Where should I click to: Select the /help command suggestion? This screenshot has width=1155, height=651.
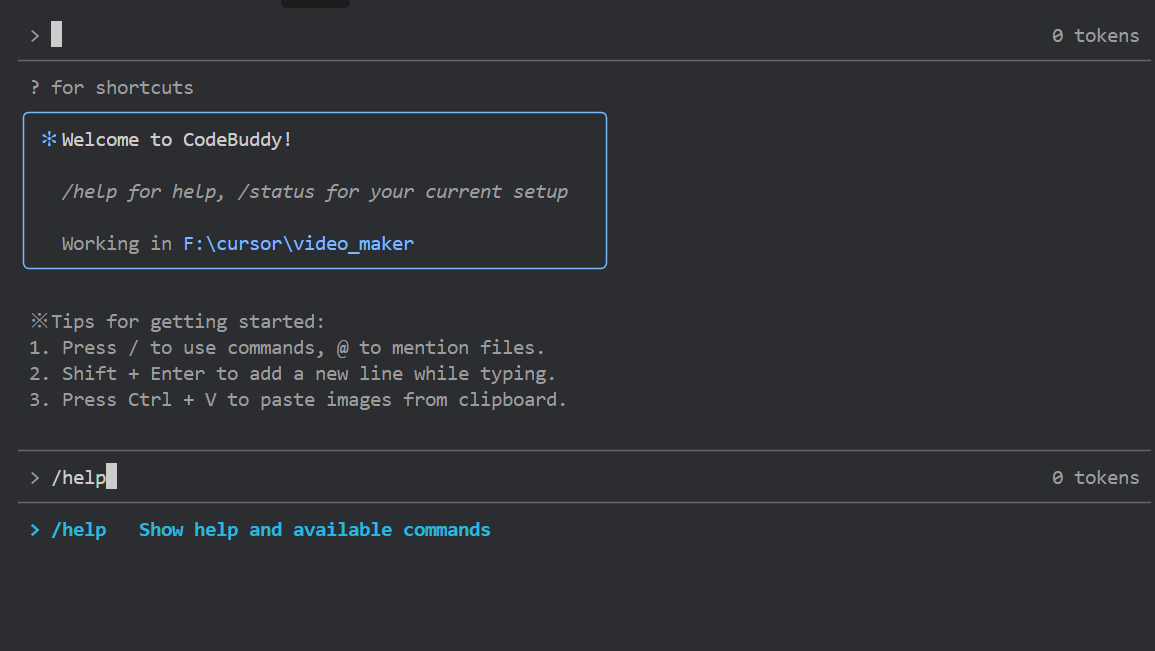point(79,530)
